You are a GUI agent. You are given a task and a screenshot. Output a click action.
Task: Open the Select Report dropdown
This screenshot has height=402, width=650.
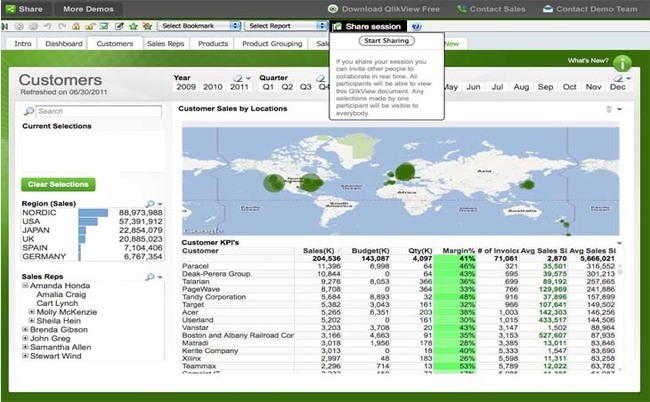click(284, 26)
